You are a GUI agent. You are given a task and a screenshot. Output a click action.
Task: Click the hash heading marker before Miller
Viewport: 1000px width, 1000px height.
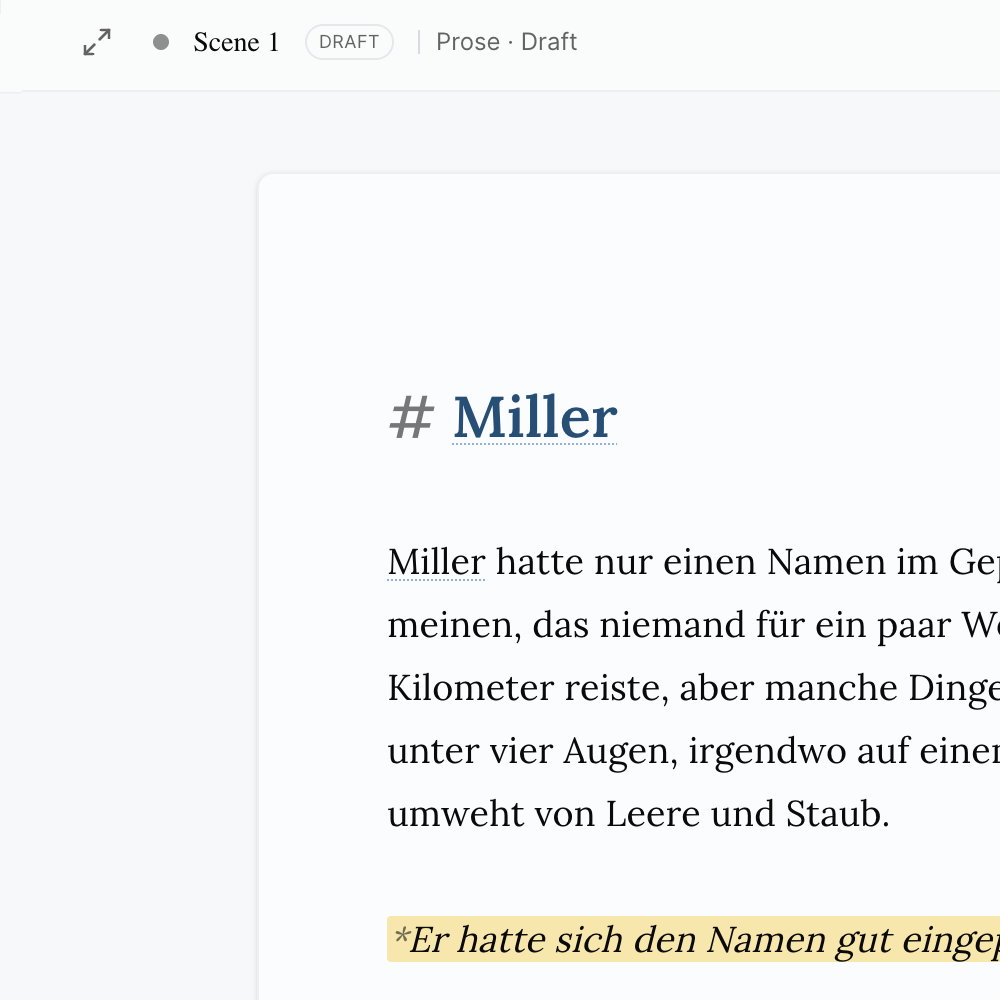411,417
